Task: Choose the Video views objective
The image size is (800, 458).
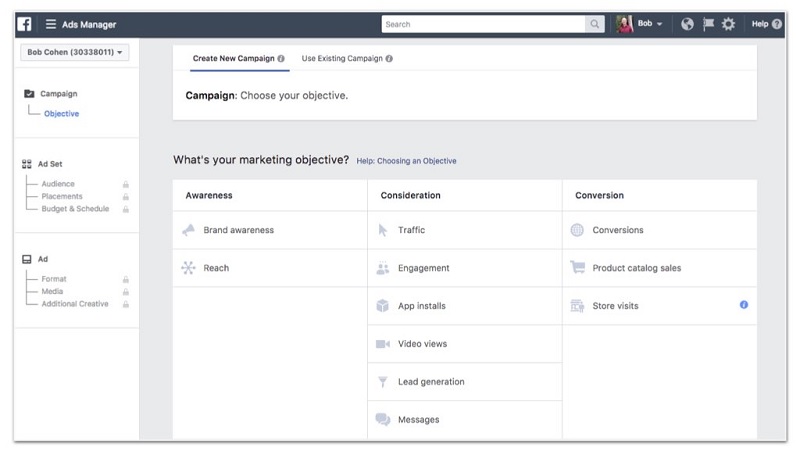Action: [x=465, y=344]
